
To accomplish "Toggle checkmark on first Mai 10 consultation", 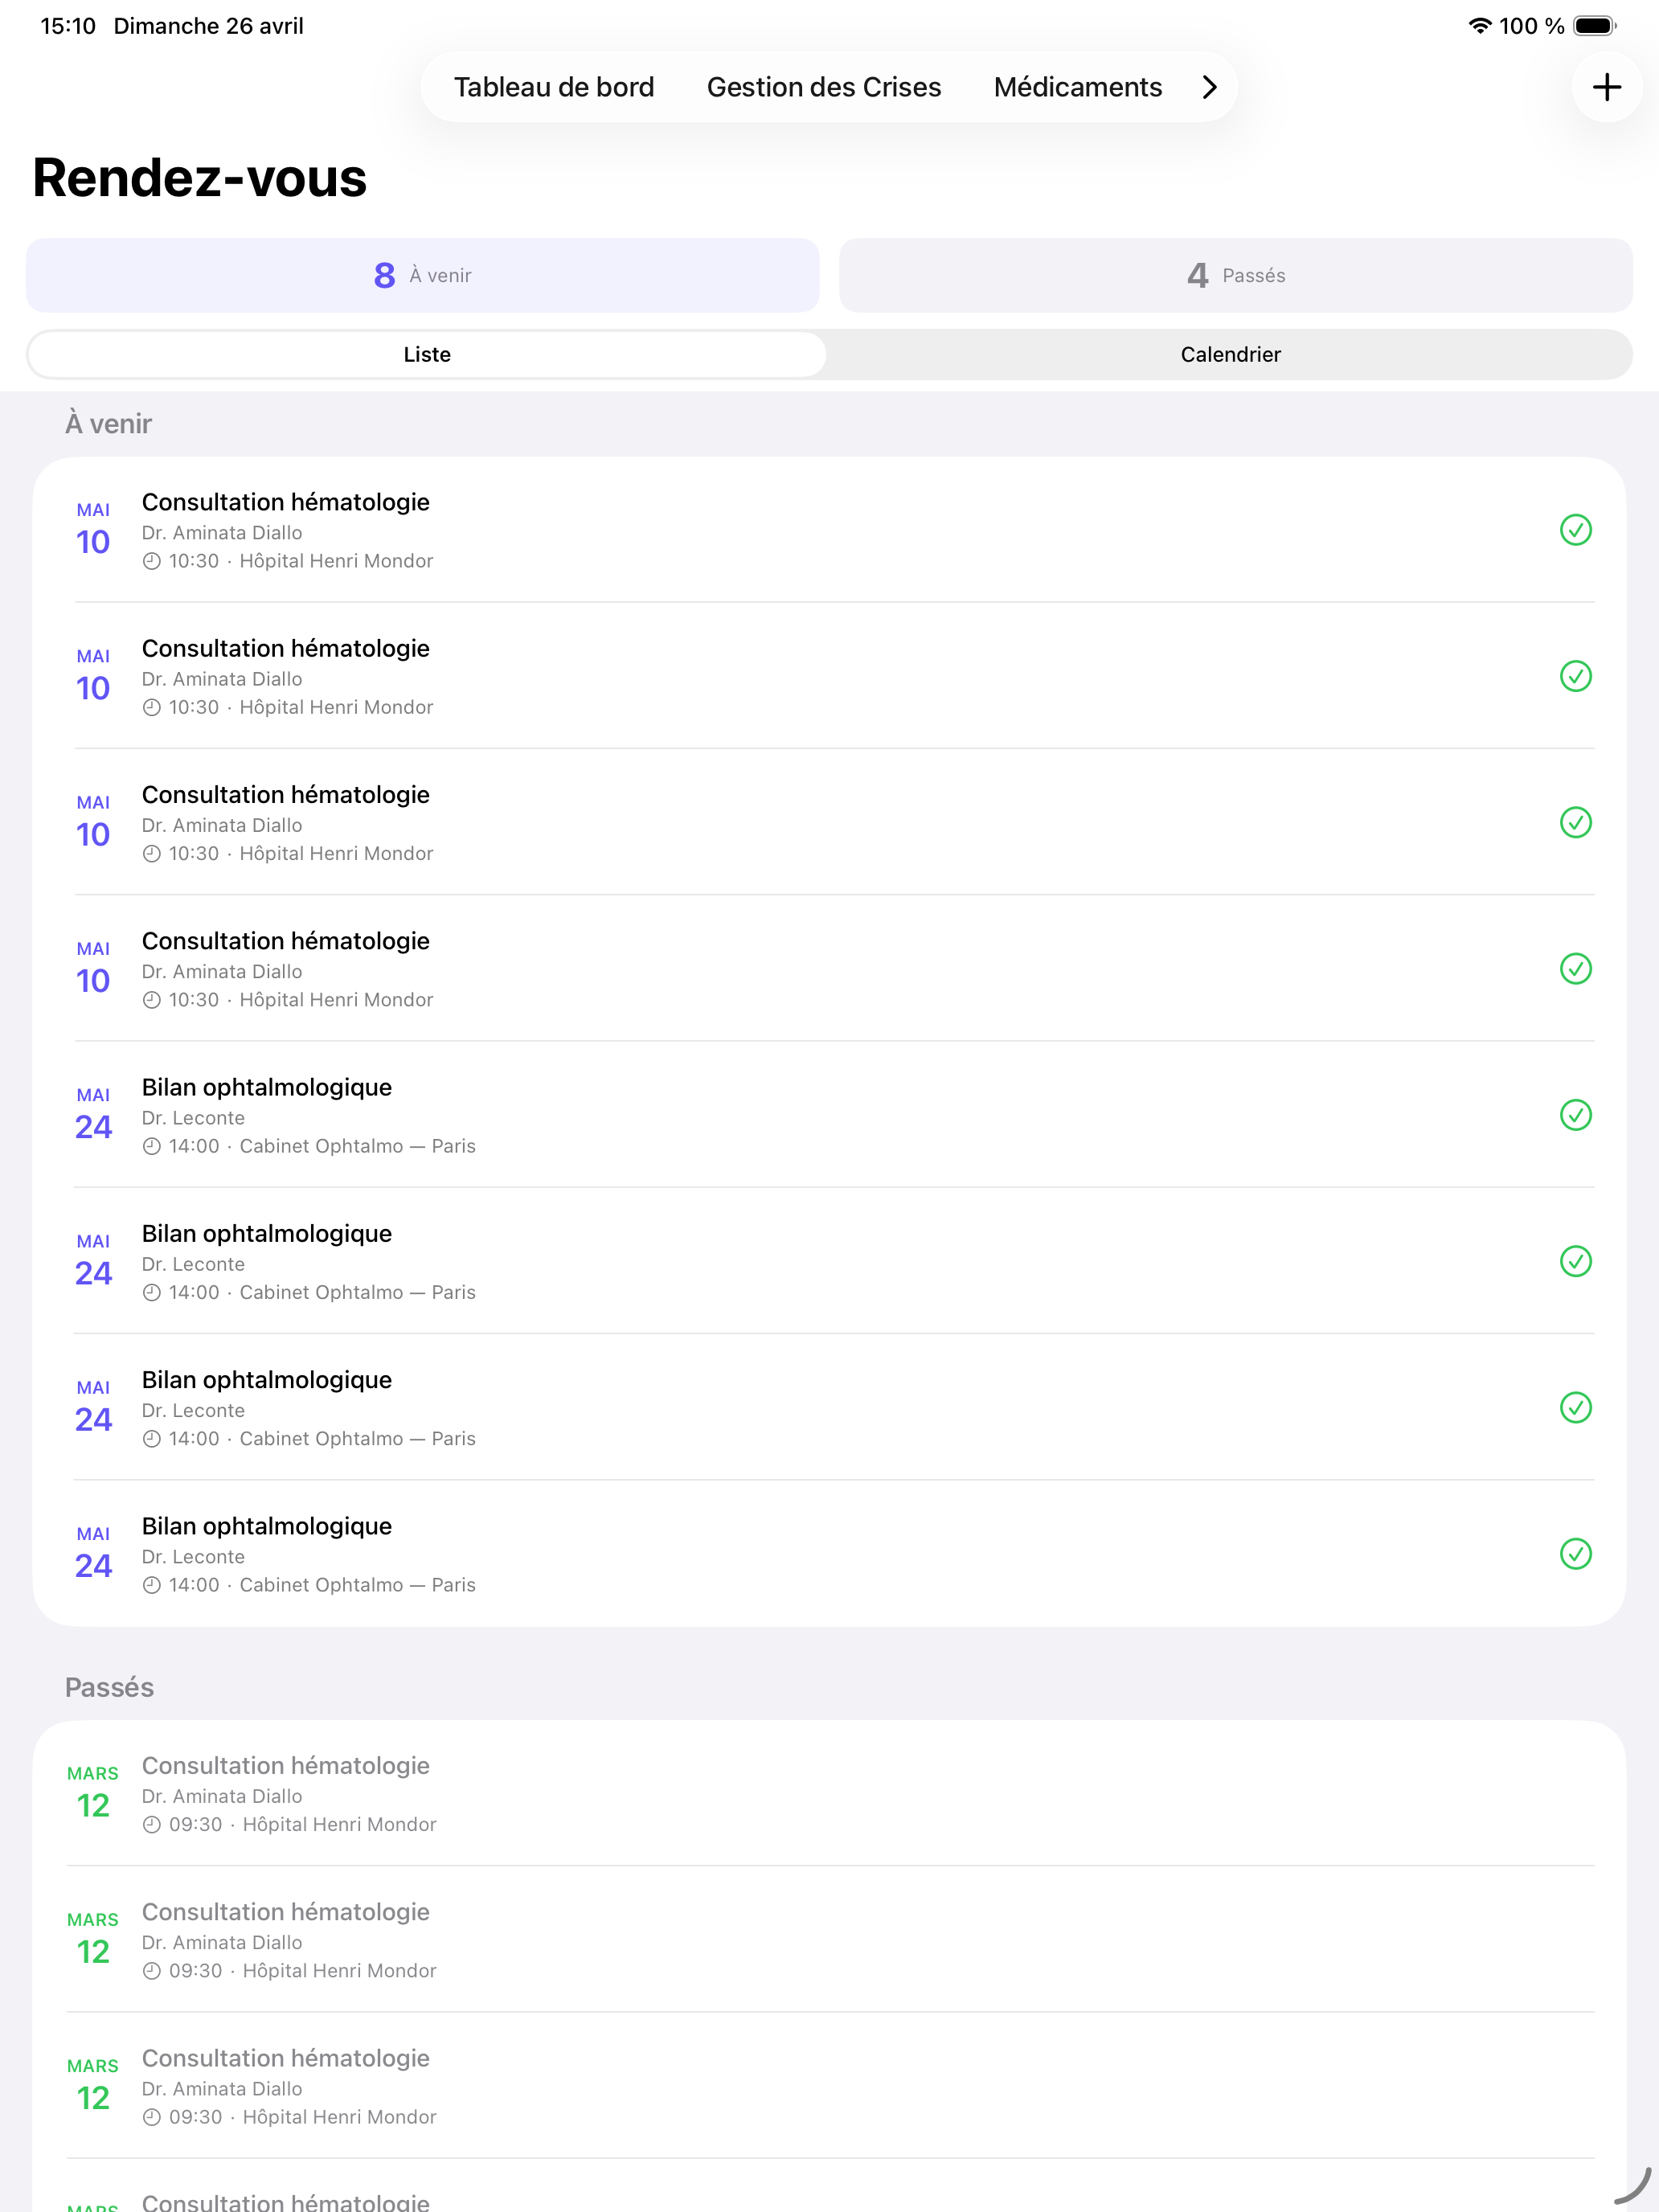I will [x=1575, y=530].
